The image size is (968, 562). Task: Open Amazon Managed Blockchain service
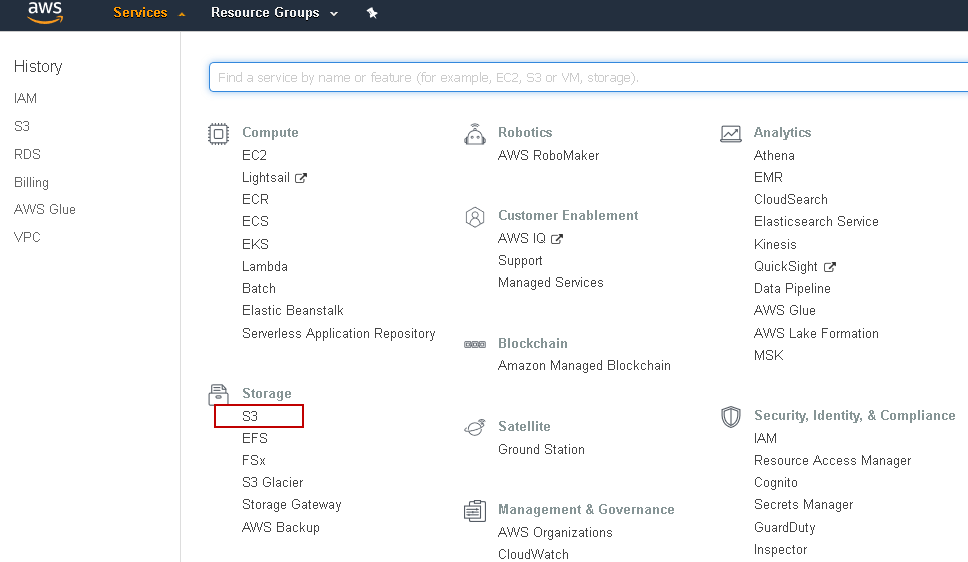(584, 365)
